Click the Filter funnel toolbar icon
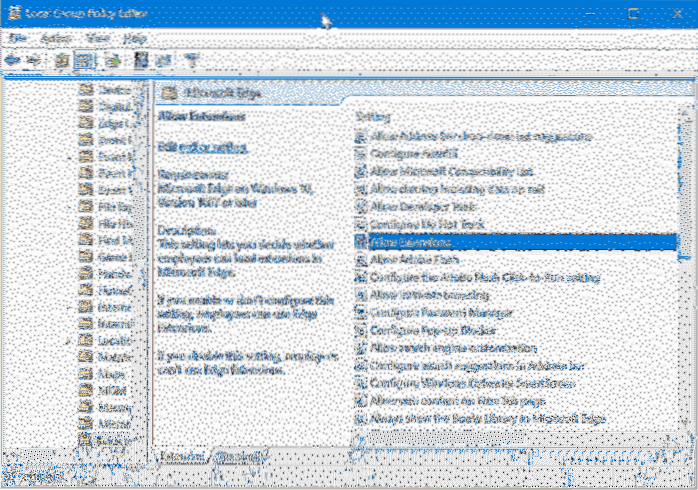The width and height of the screenshot is (698, 490). point(190,60)
